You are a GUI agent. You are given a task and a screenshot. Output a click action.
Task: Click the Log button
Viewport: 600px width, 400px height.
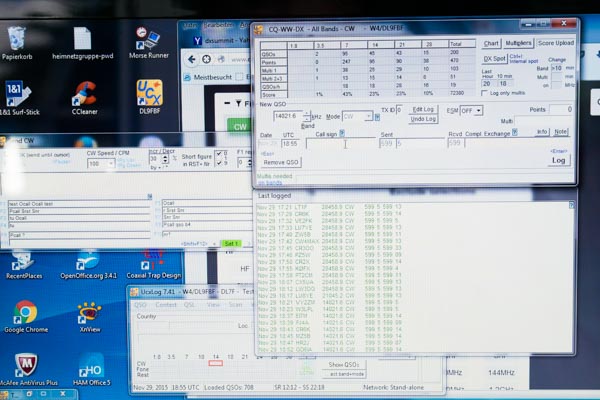click(558, 159)
